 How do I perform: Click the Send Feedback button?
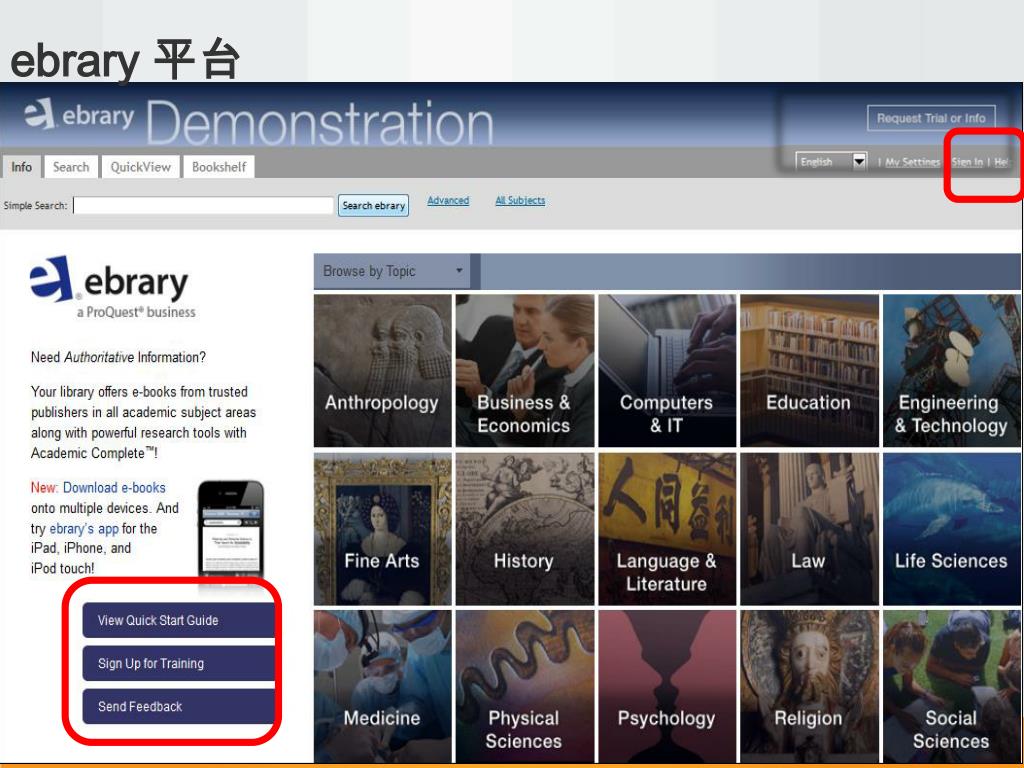coord(178,706)
